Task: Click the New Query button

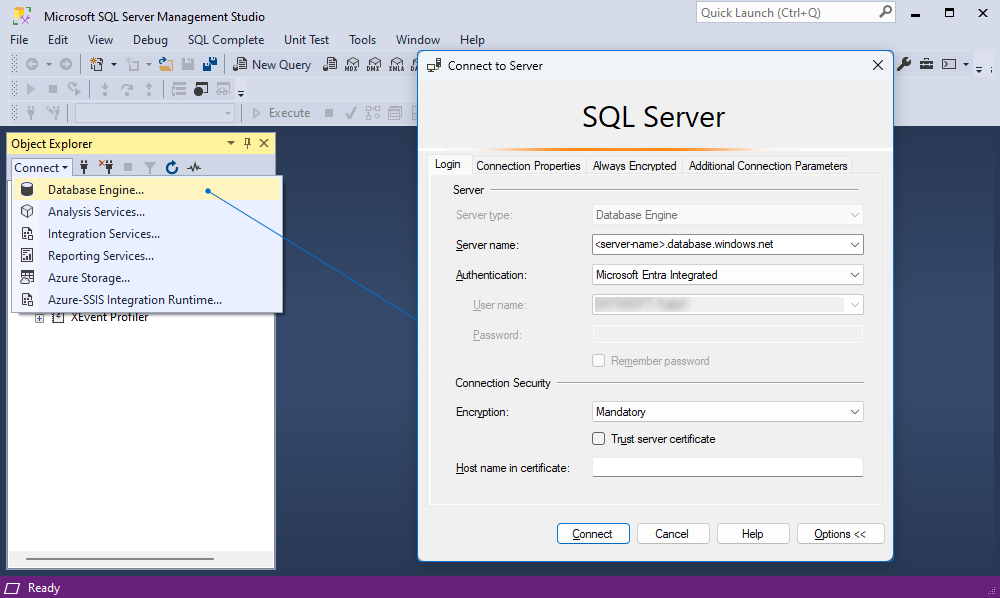Action: pyautogui.click(x=272, y=64)
